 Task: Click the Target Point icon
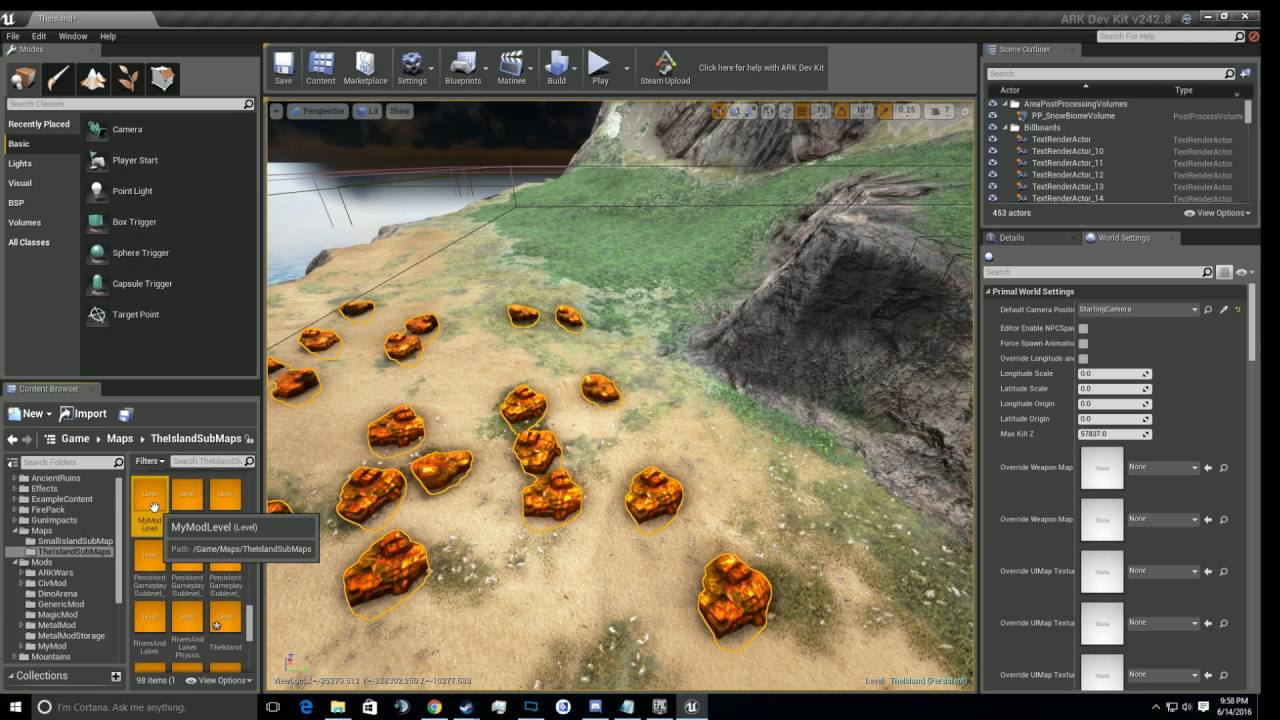(x=97, y=315)
